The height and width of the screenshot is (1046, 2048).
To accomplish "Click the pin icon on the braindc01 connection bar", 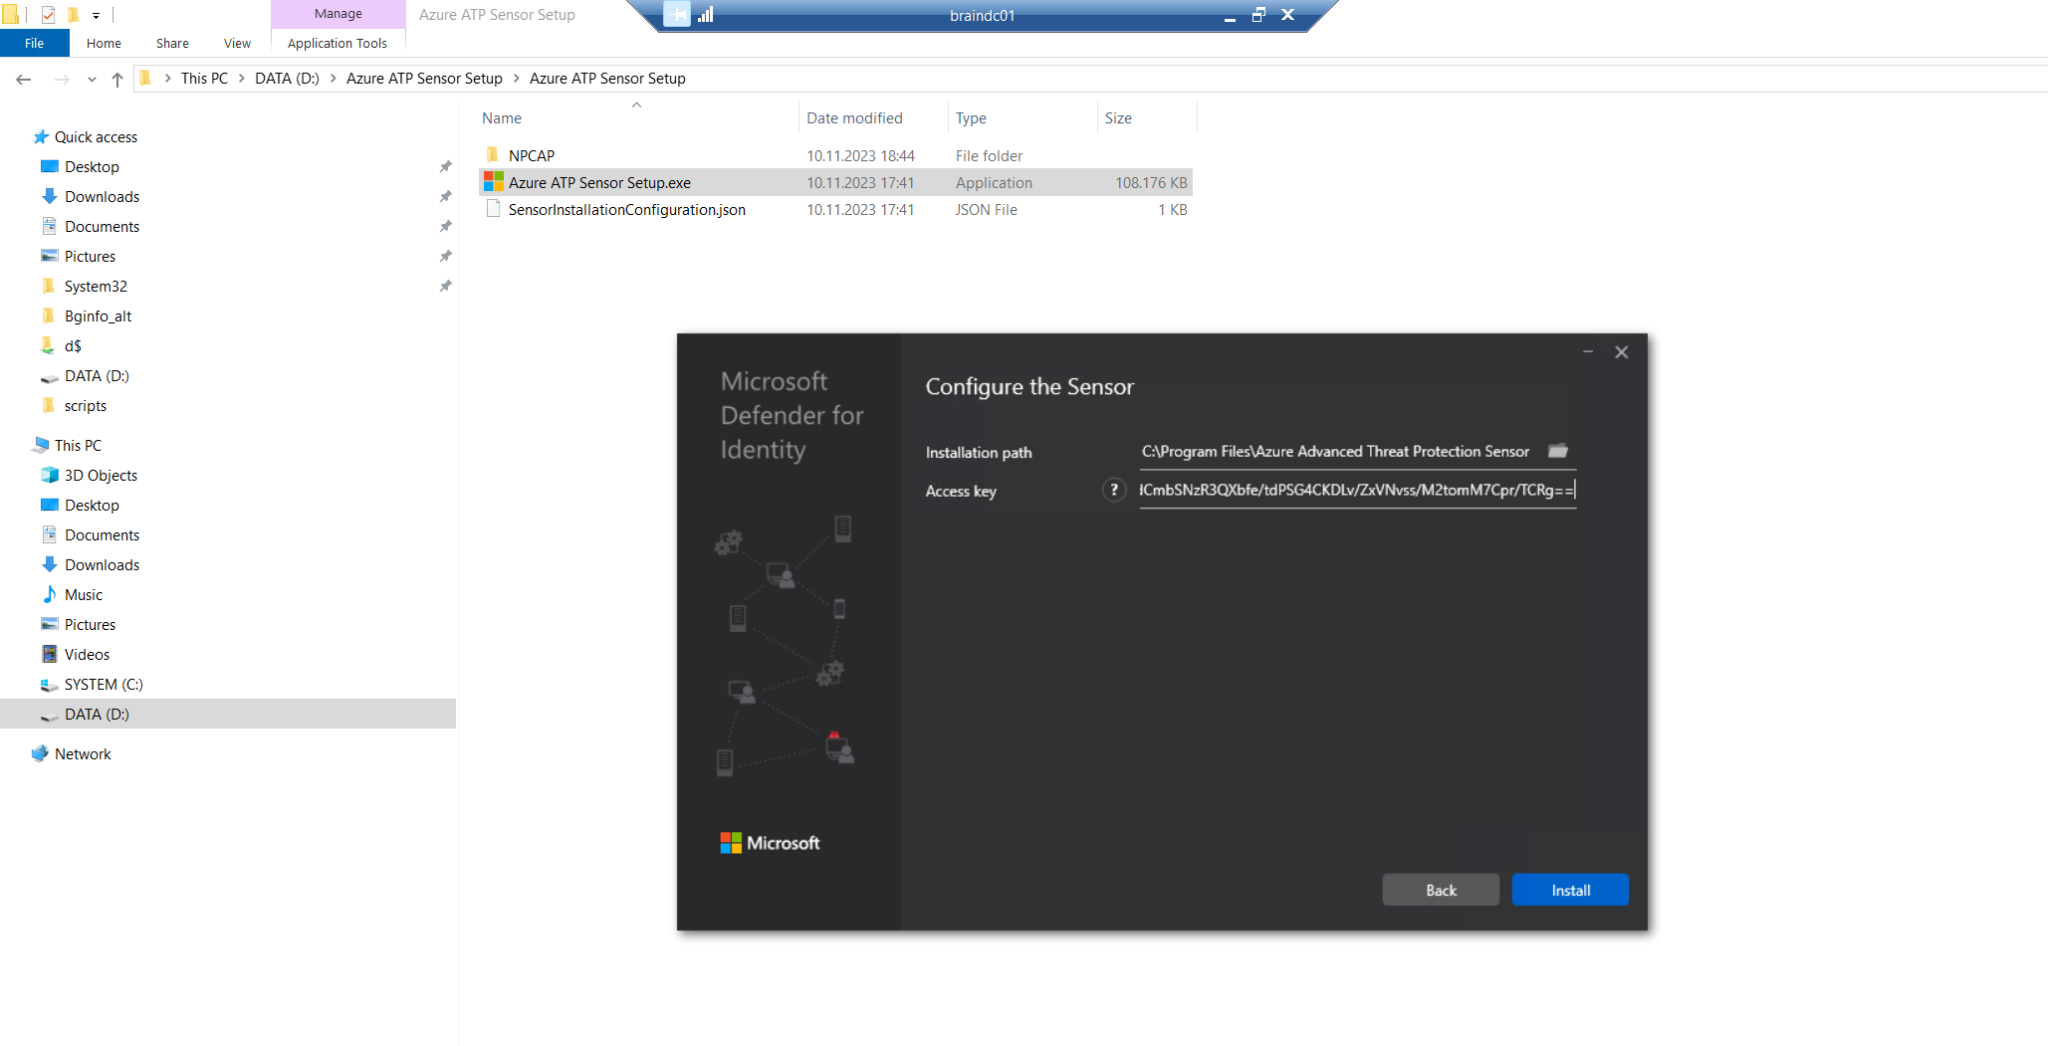I will point(679,15).
